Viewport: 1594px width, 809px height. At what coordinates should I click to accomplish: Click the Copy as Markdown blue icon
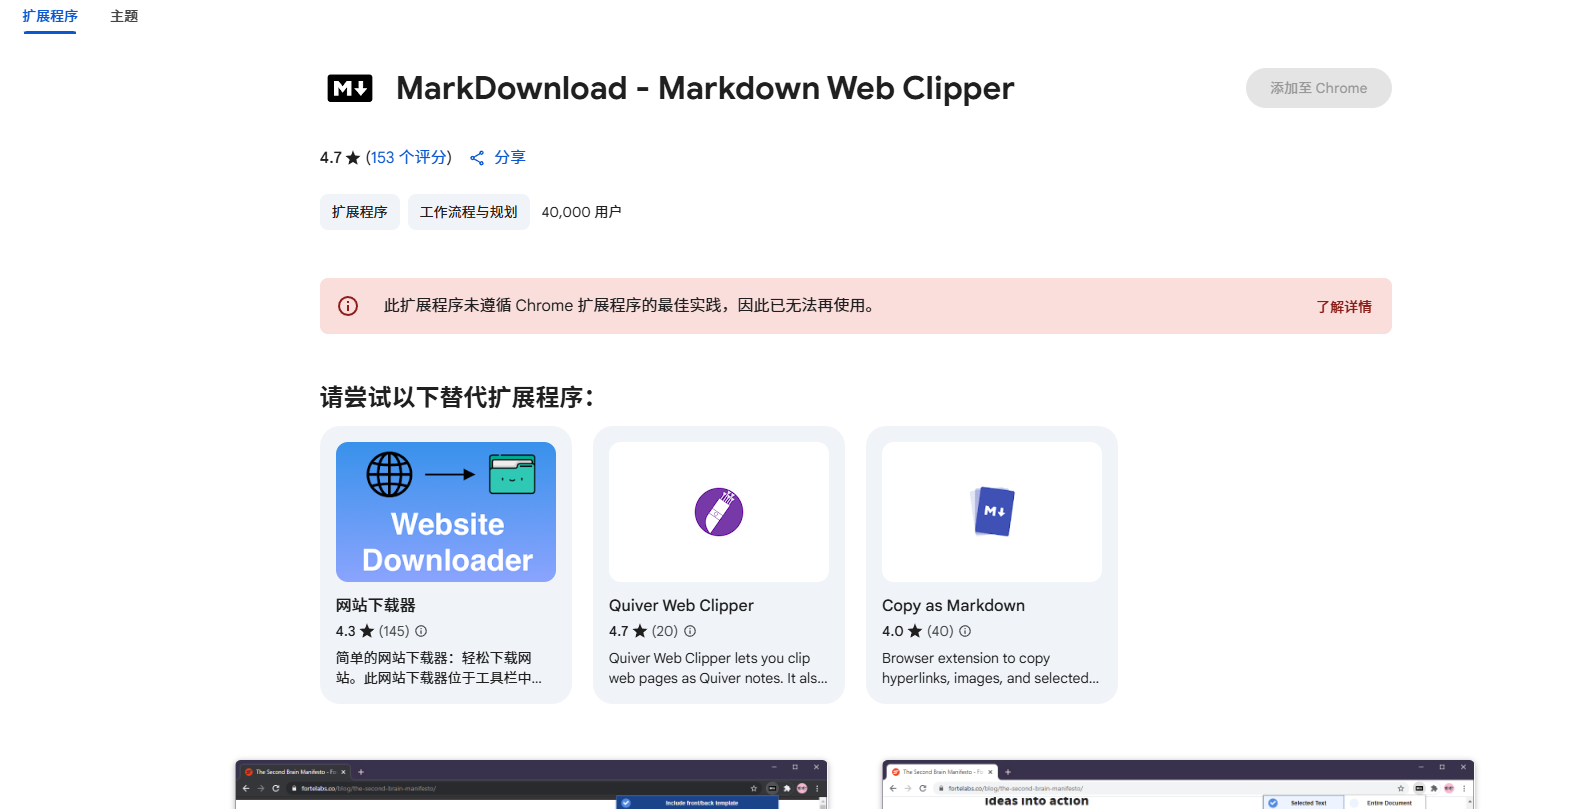[x=993, y=511]
